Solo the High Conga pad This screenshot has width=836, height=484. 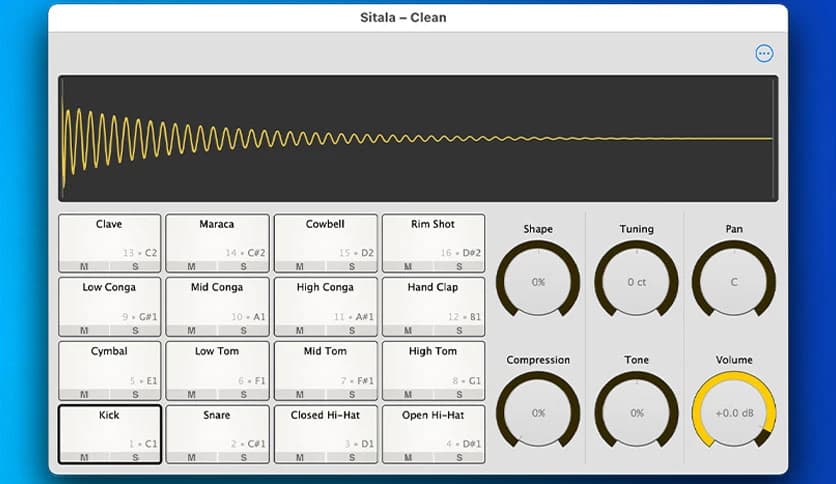351,330
